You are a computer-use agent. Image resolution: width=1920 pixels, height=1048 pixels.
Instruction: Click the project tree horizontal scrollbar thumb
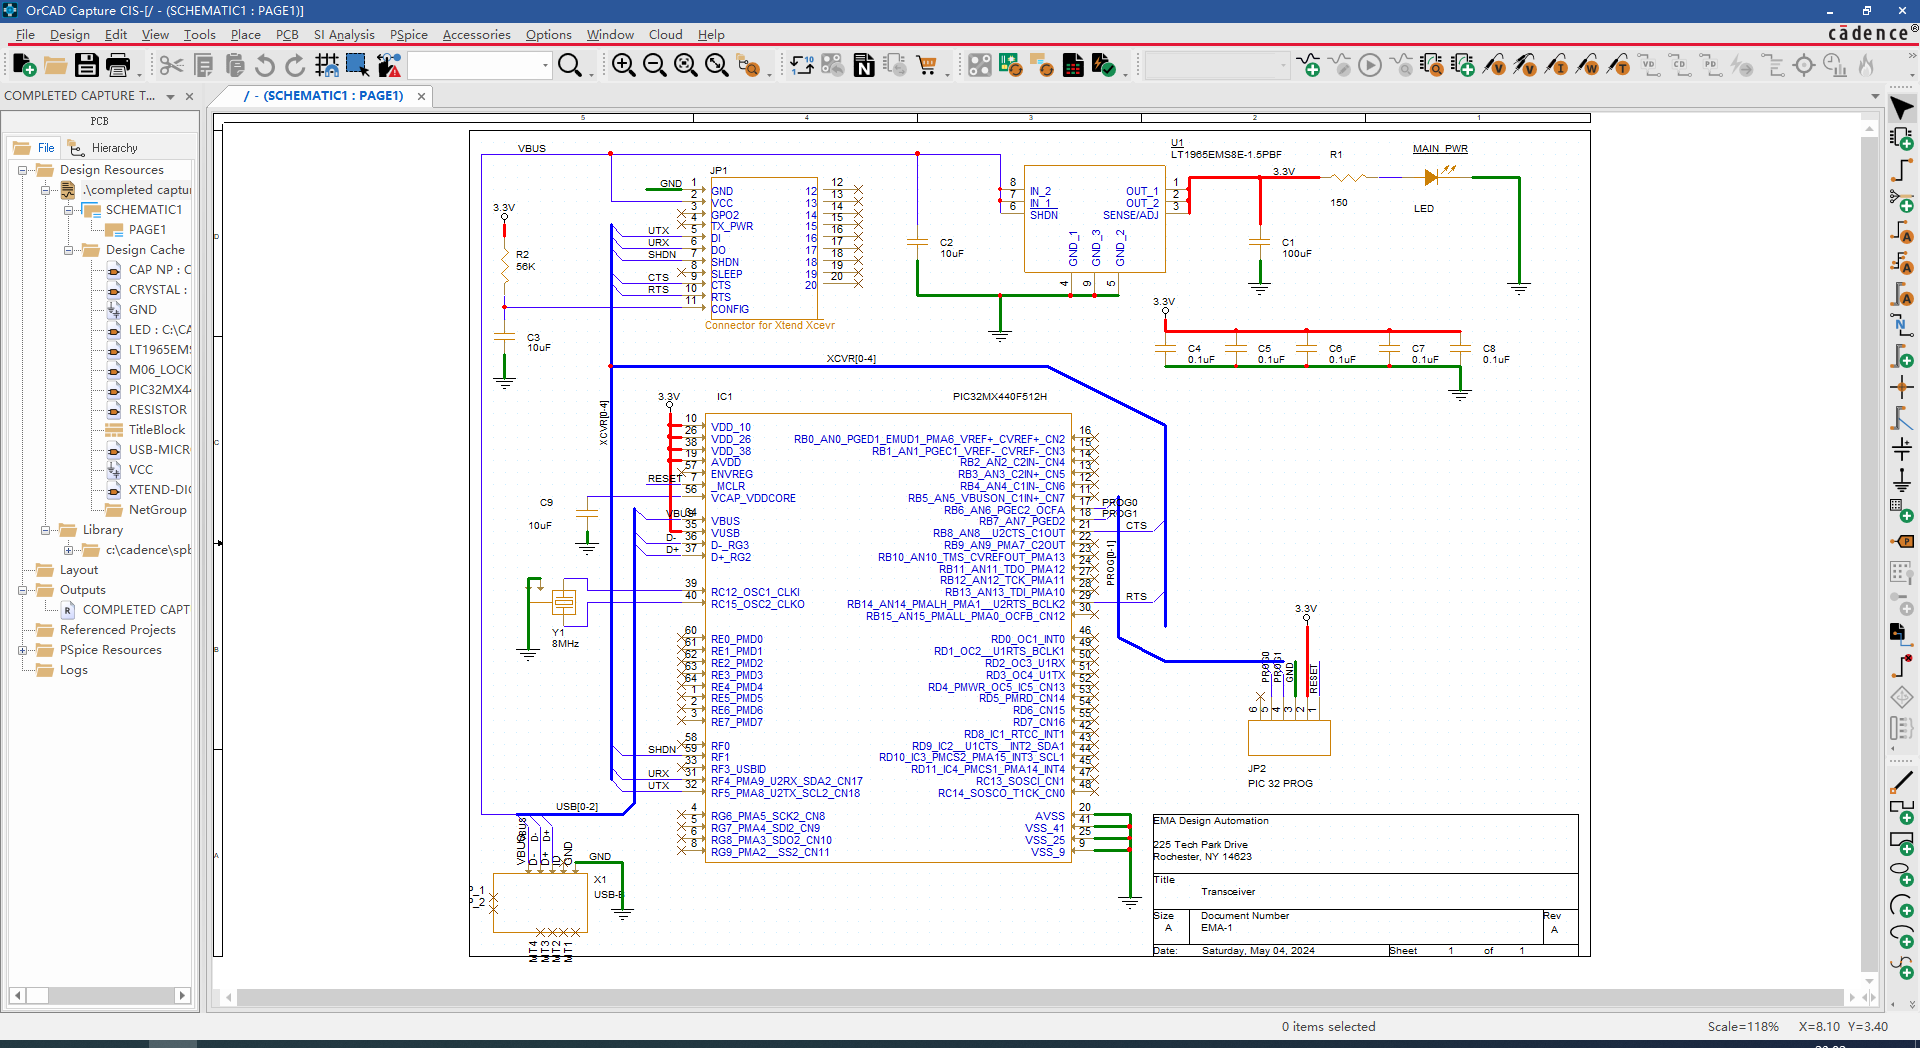(x=37, y=995)
